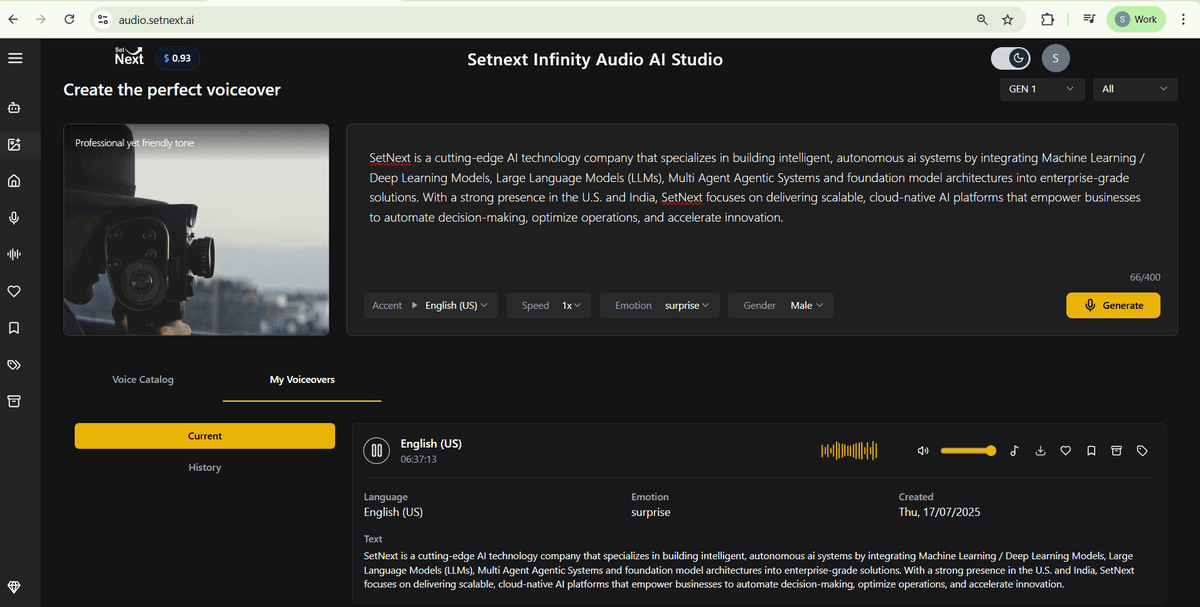
Task: Open the diamond premium sidebar icon
Action: 14,587
